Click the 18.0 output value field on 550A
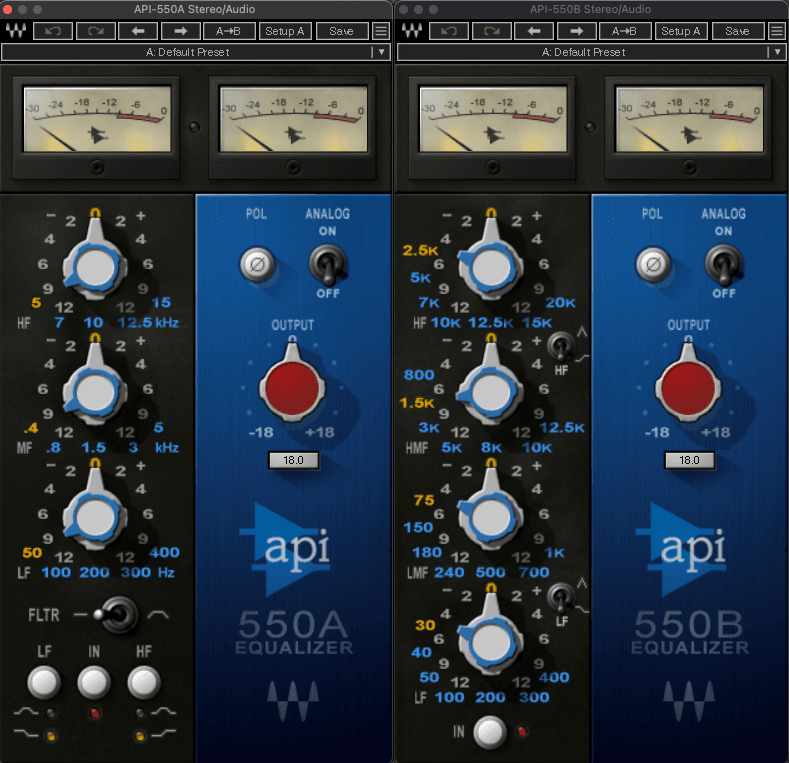789x763 pixels. pos(293,460)
